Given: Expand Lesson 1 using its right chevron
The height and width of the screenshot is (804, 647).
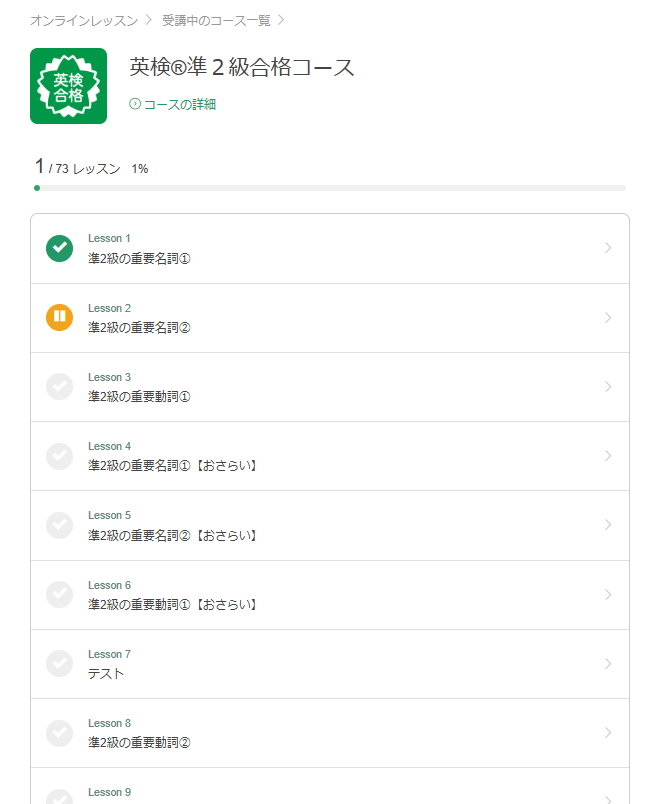Looking at the screenshot, I should point(608,248).
